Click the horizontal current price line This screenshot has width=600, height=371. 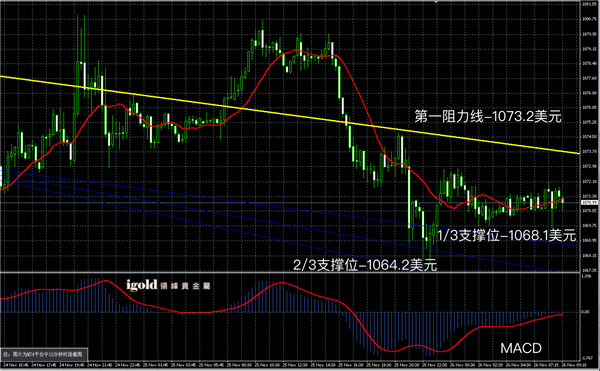coord(290,202)
